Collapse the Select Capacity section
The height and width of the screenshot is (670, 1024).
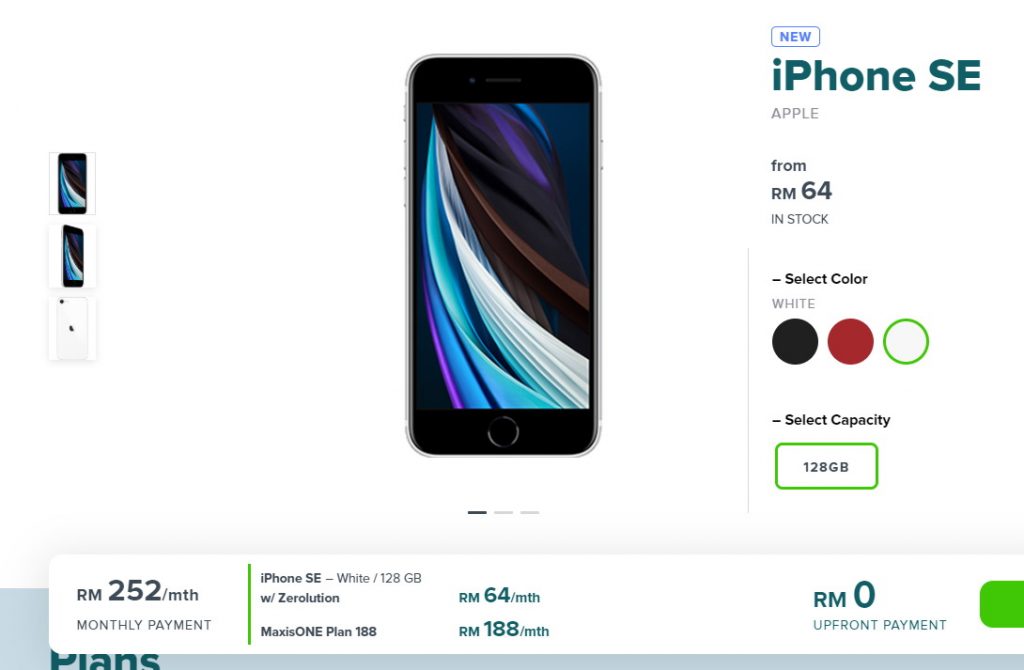(x=831, y=420)
